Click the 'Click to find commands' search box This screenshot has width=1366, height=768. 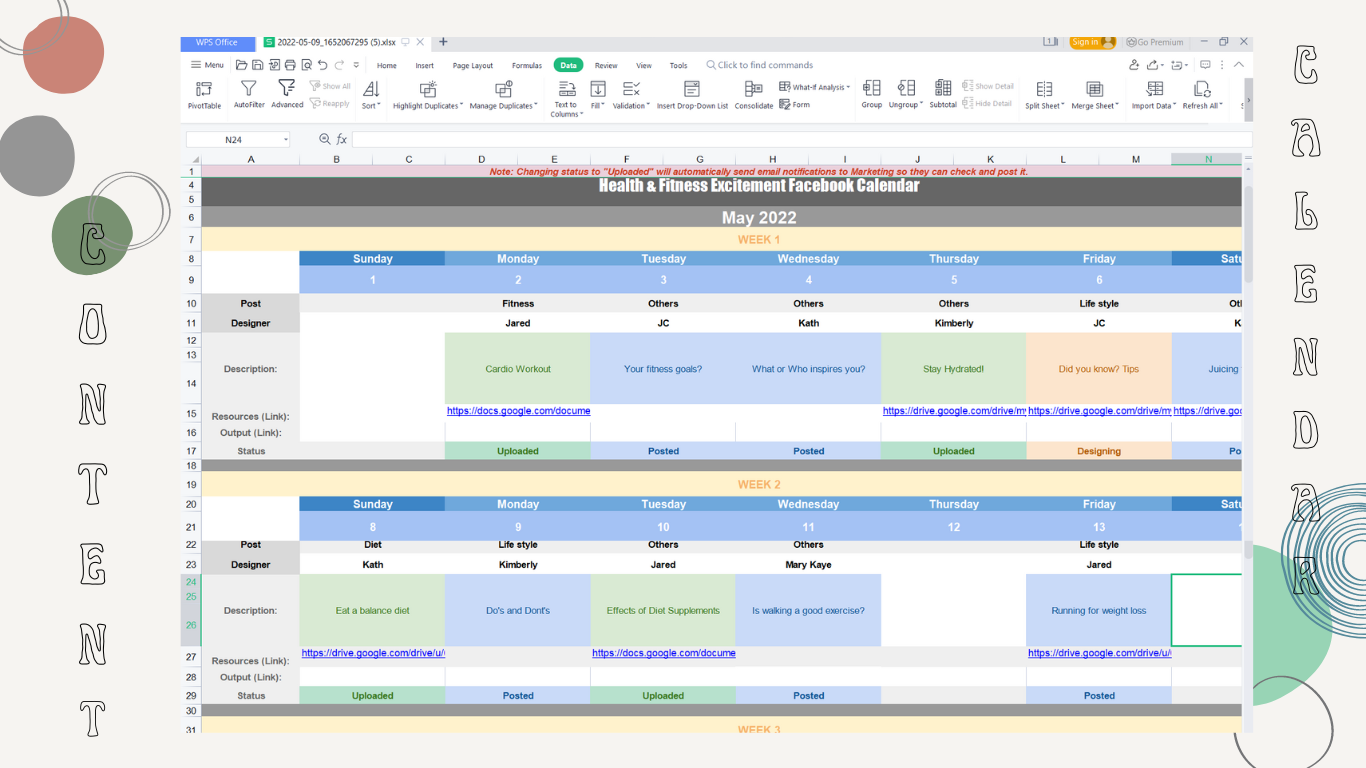click(x=760, y=65)
